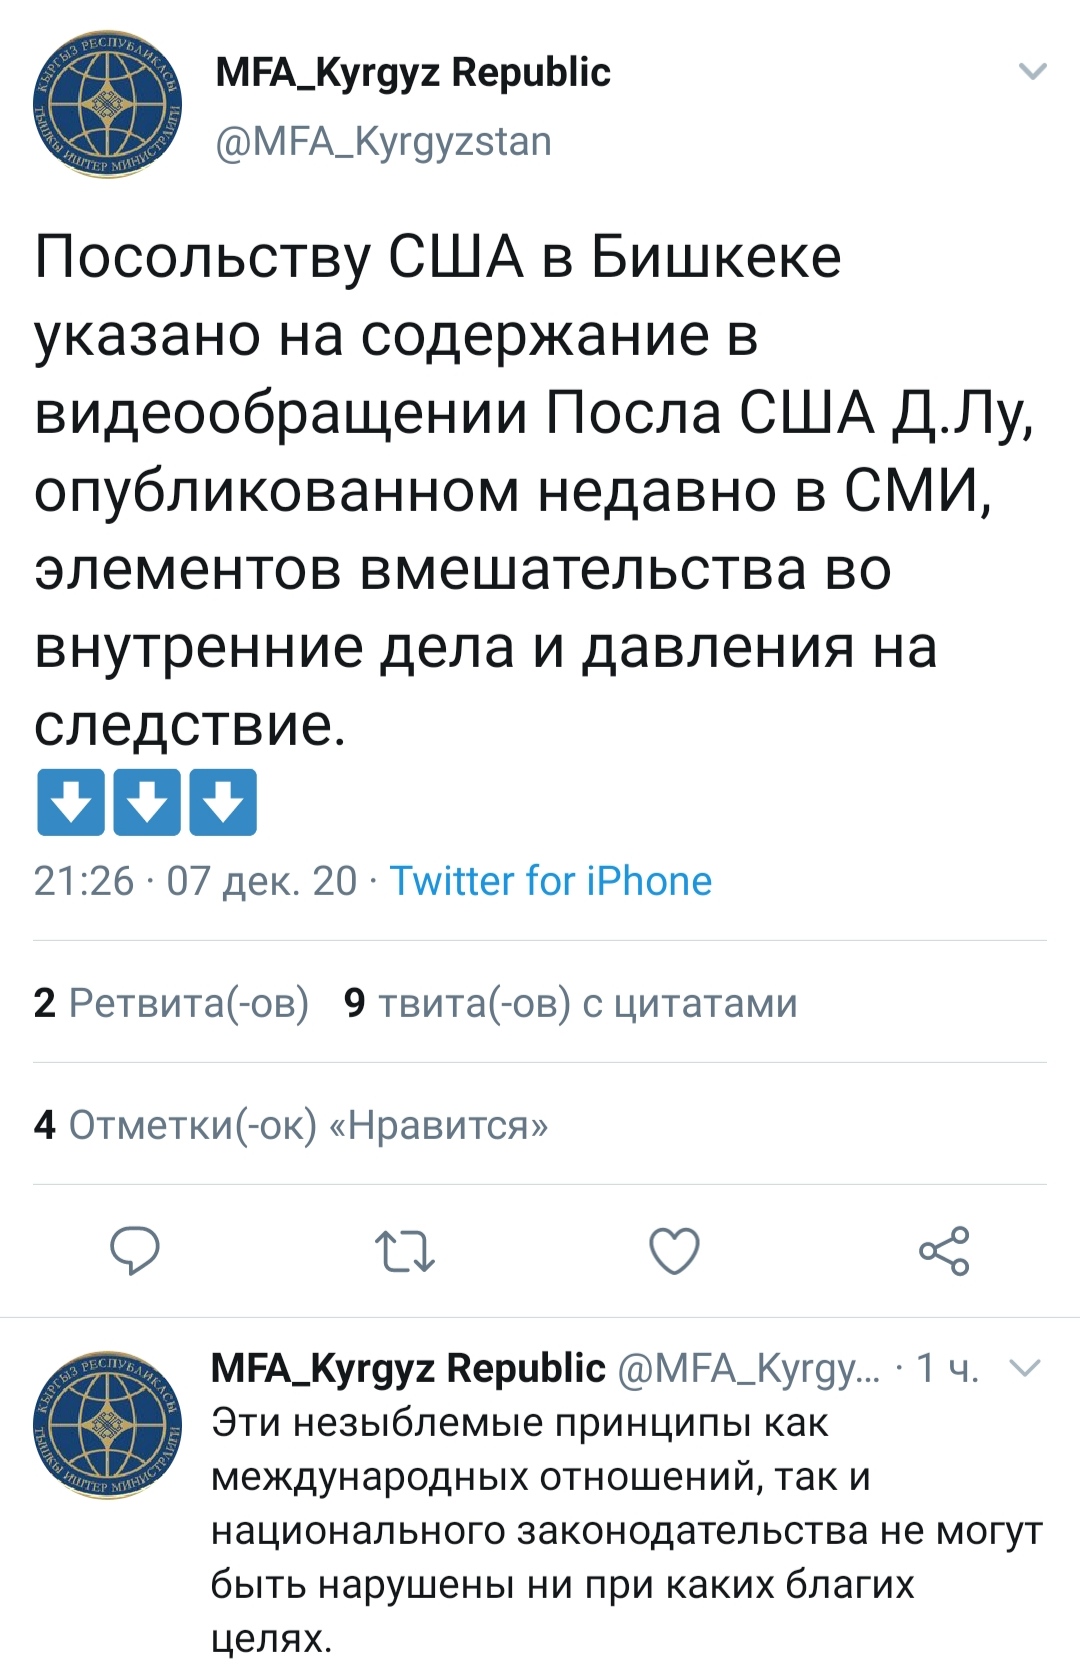1080x1679 pixels.
Task: Like the tweet with heart icon
Action: (674, 1251)
